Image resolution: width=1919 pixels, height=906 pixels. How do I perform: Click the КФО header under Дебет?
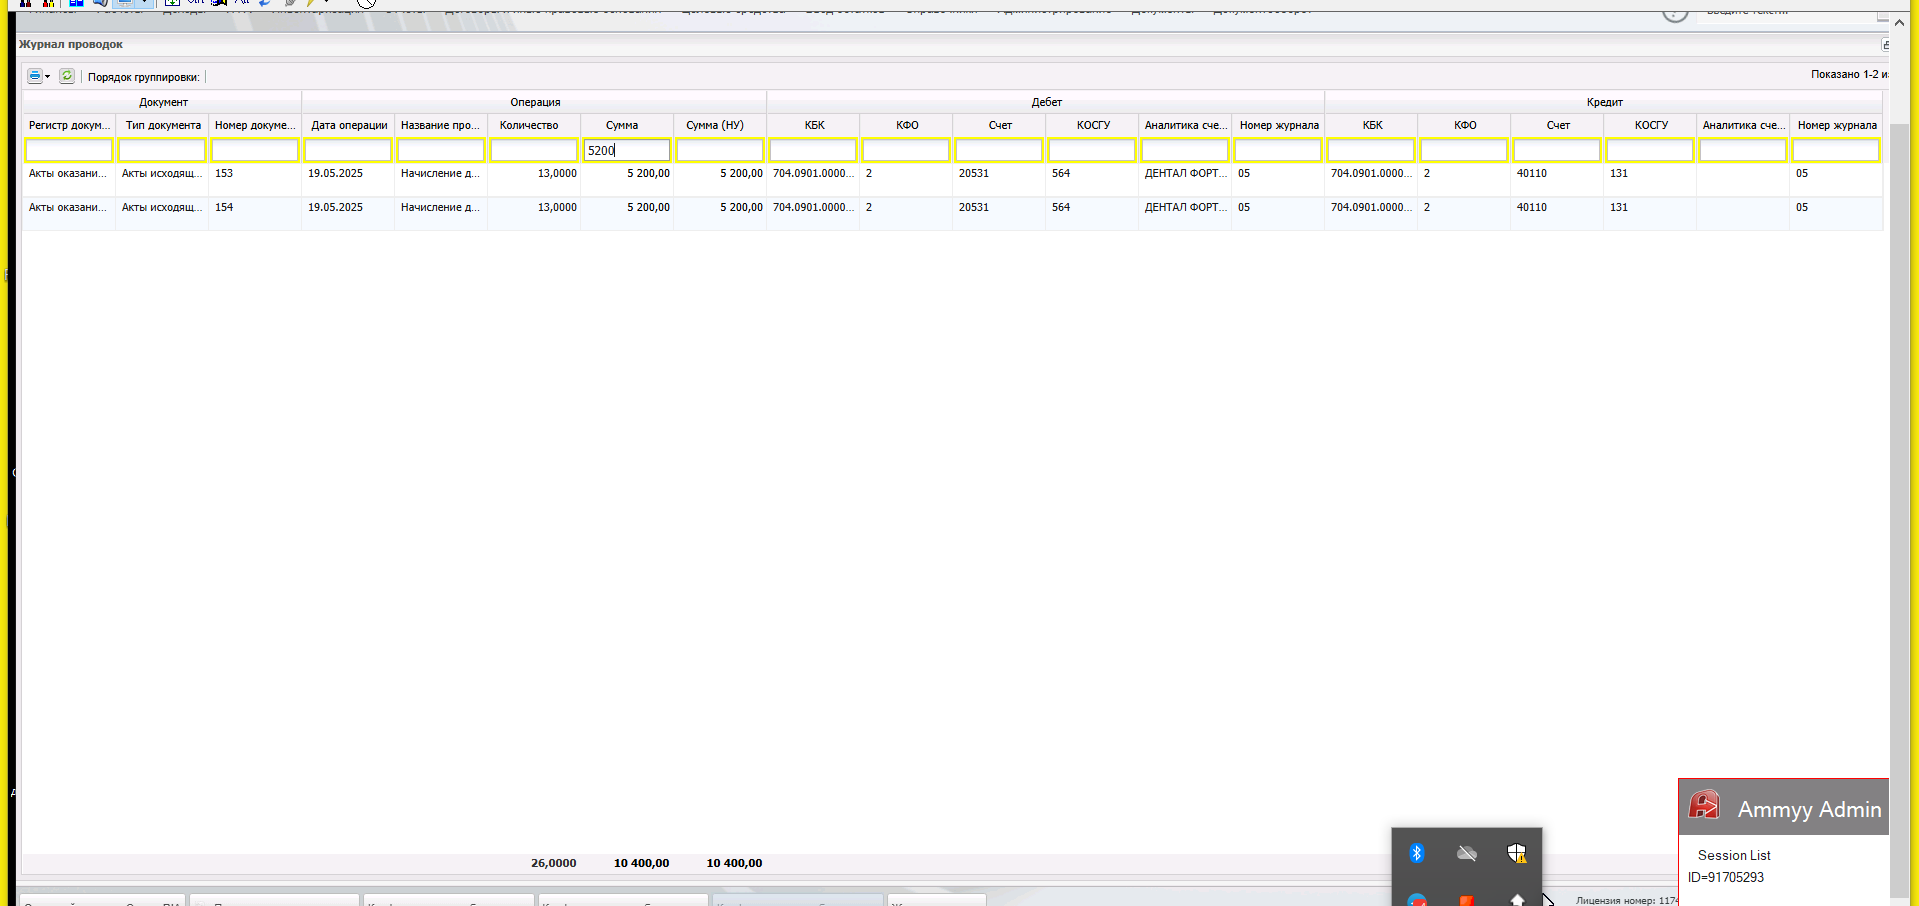[x=907, y=125]
